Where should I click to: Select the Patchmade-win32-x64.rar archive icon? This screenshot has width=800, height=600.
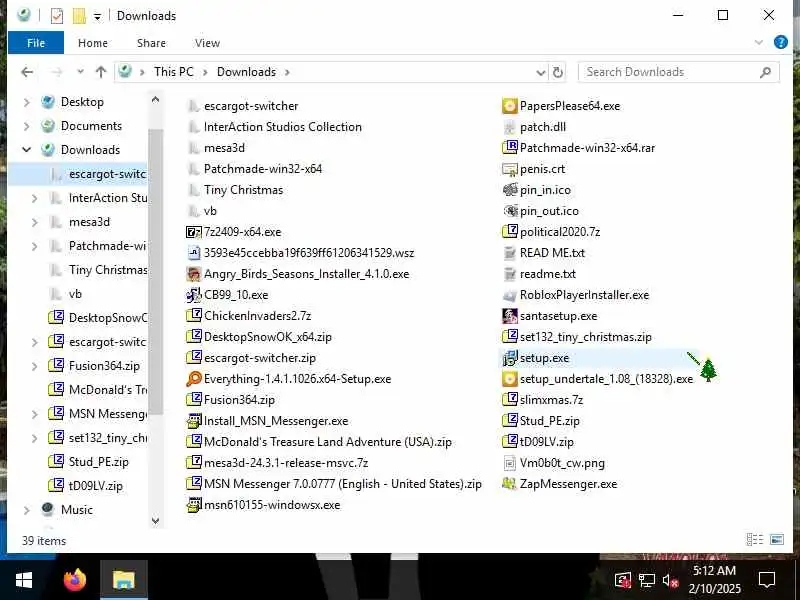509,148
